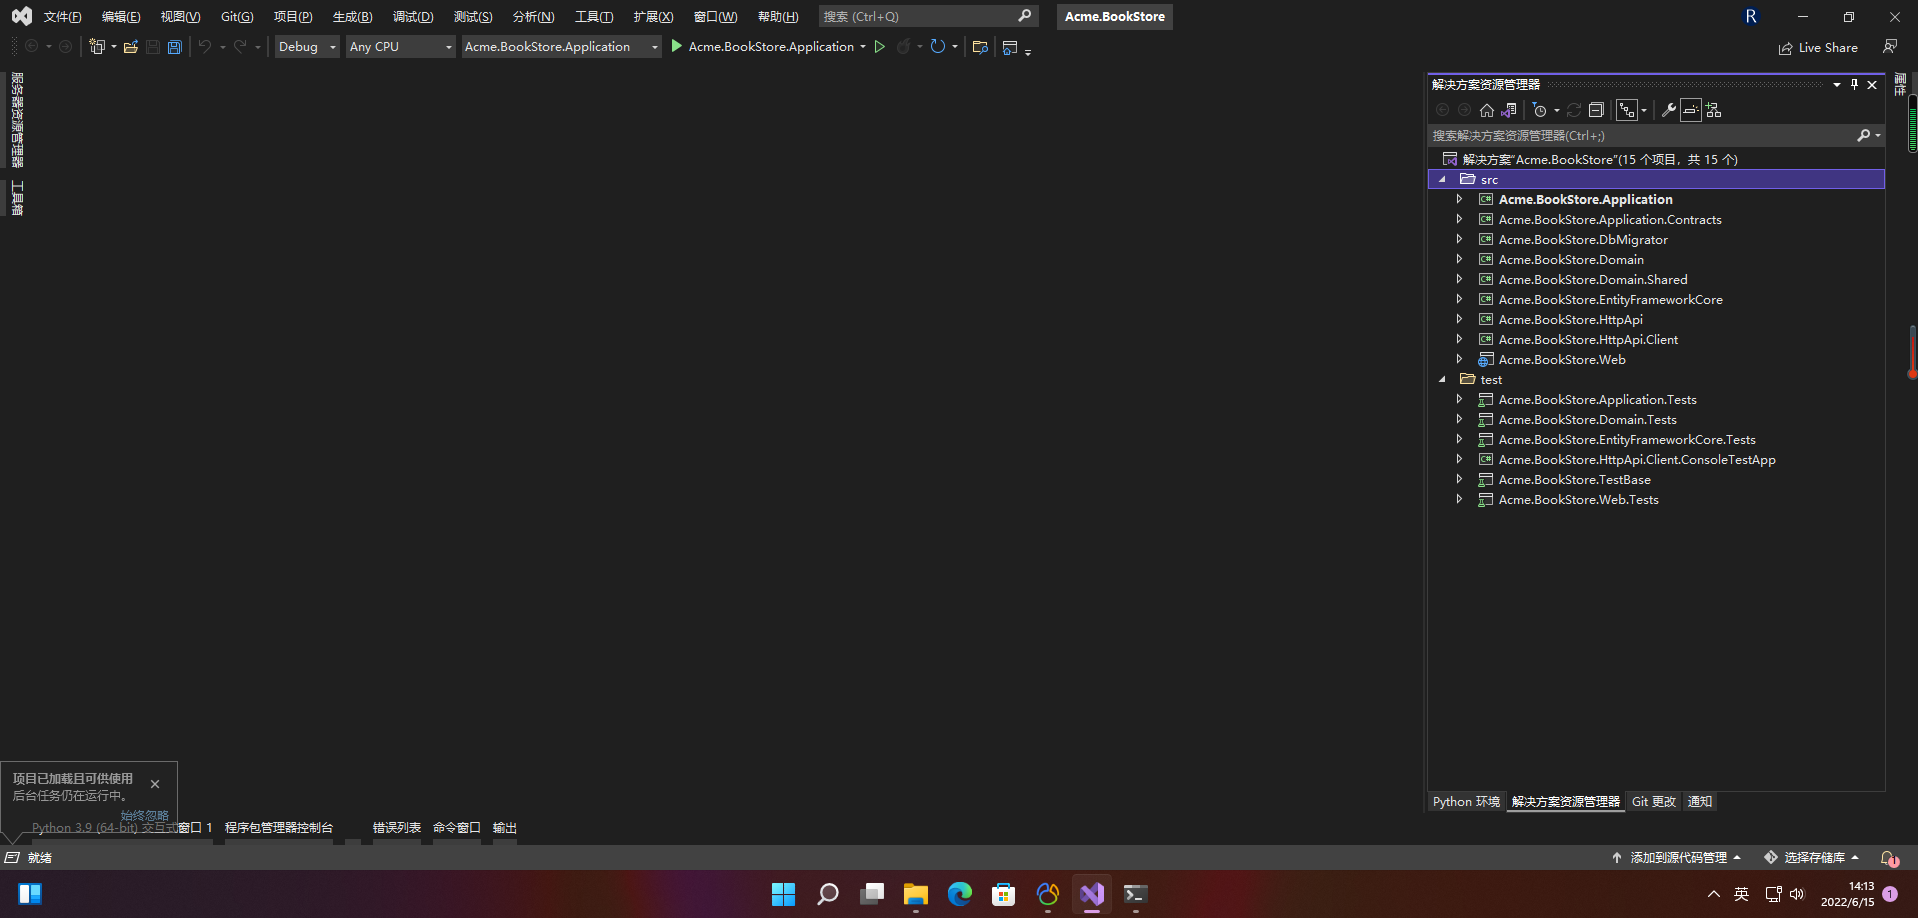
Task: Click Home icon in Solution Explorer toolbar
Action: pyautogui.click(x=1487, y=110)
